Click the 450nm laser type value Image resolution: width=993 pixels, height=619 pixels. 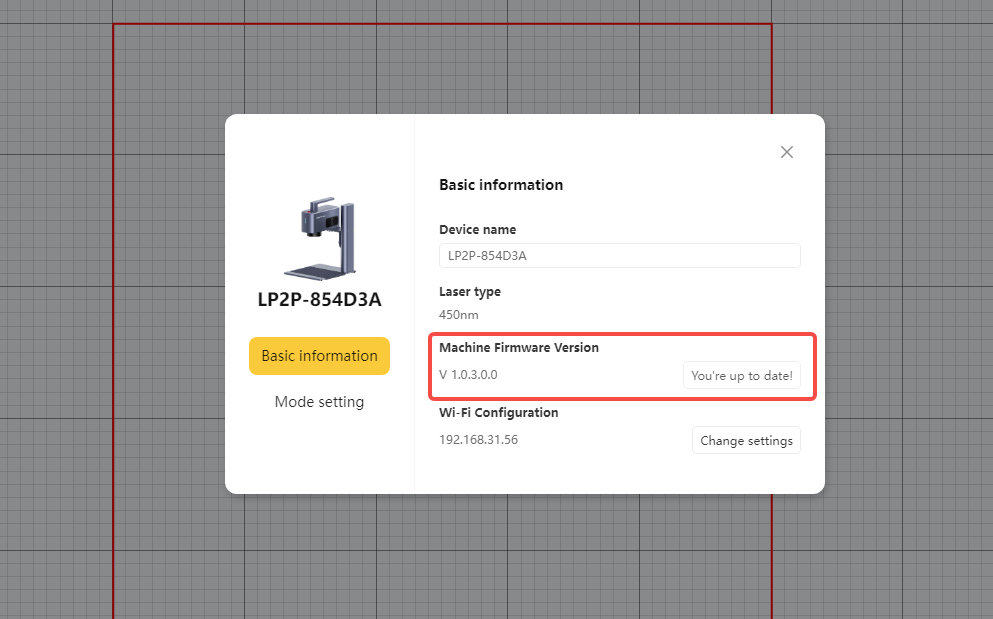(x=459, y=315)
